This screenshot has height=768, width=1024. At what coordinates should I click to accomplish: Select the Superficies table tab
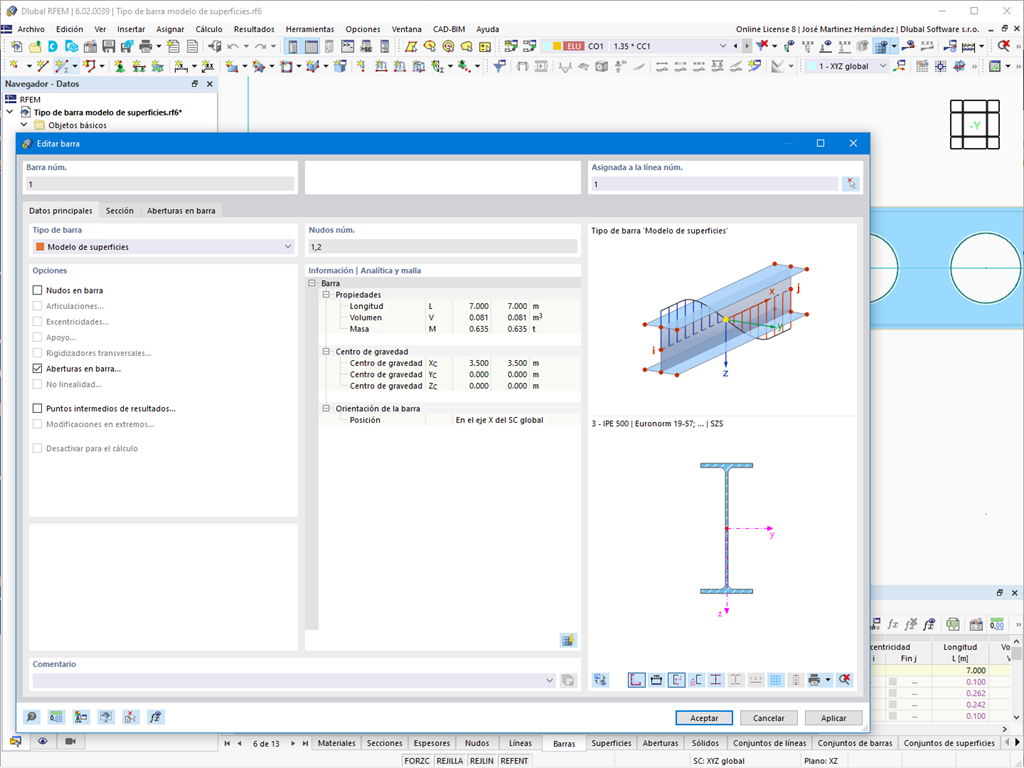click(611, 743)
